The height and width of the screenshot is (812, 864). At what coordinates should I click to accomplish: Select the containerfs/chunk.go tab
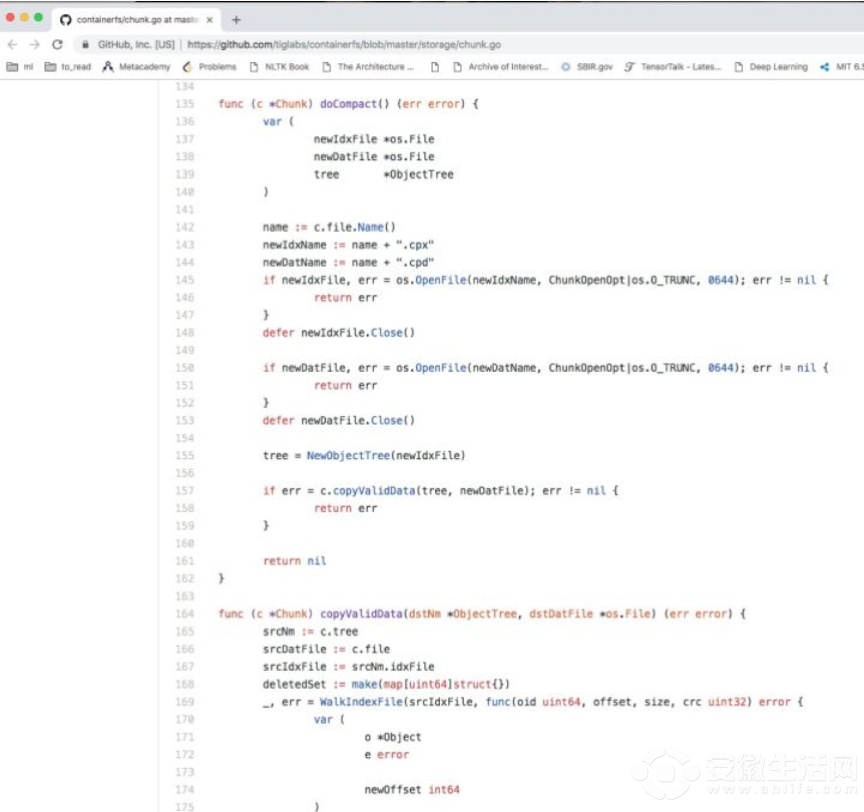pos(137,20)
